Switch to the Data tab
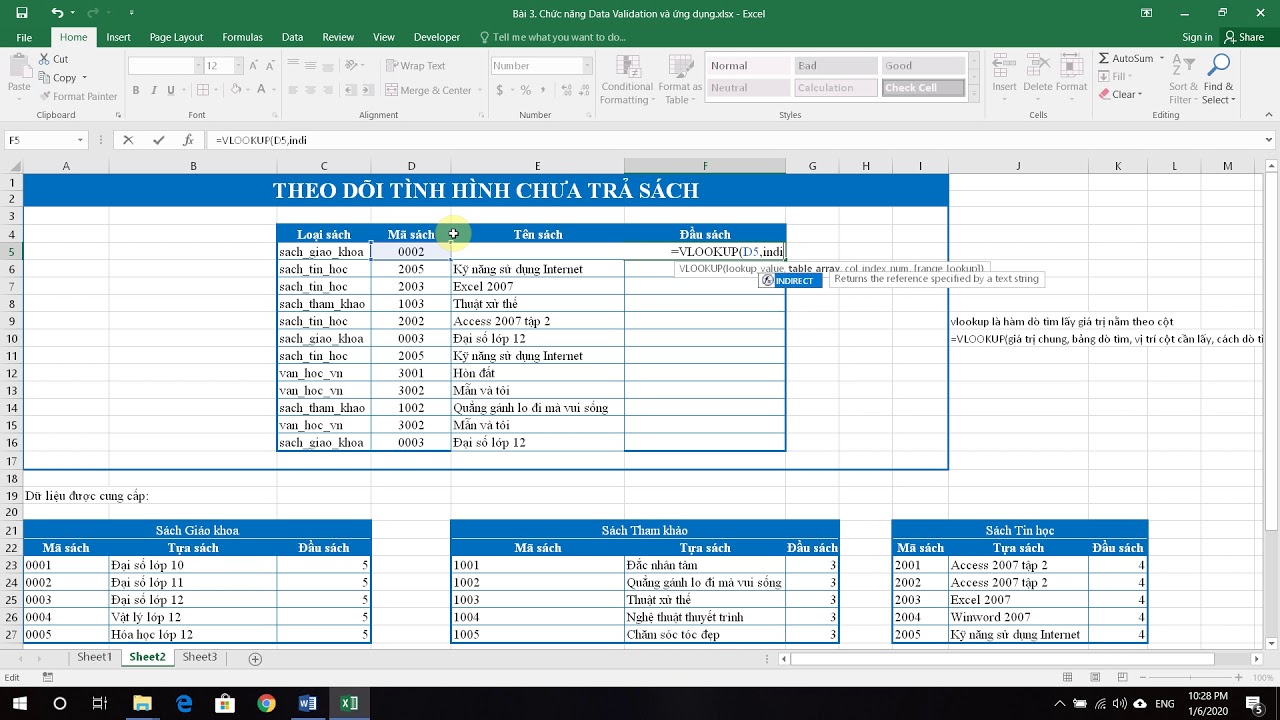This screenshot has height=720, width=1280. click(x=292, y=37)
